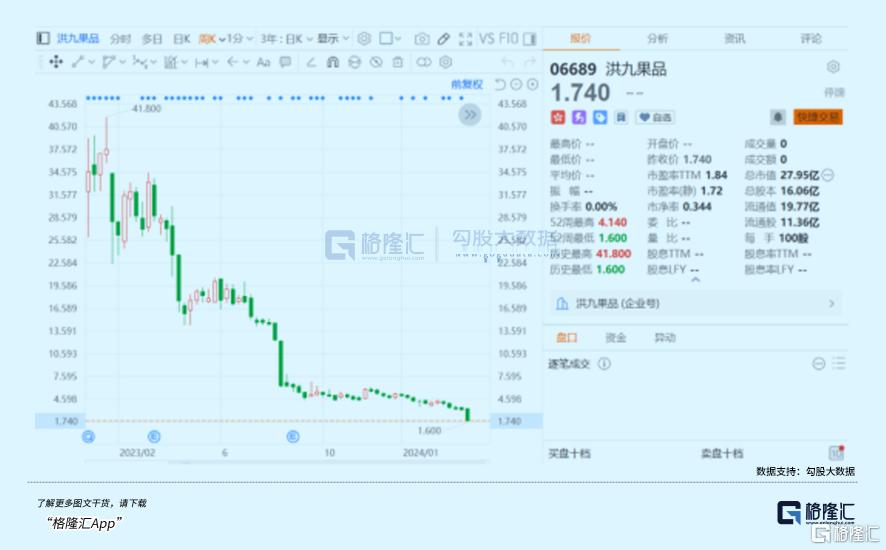886x550 pixels.
Task: Open the 显示 display dropdown
Action: [333, 38]
